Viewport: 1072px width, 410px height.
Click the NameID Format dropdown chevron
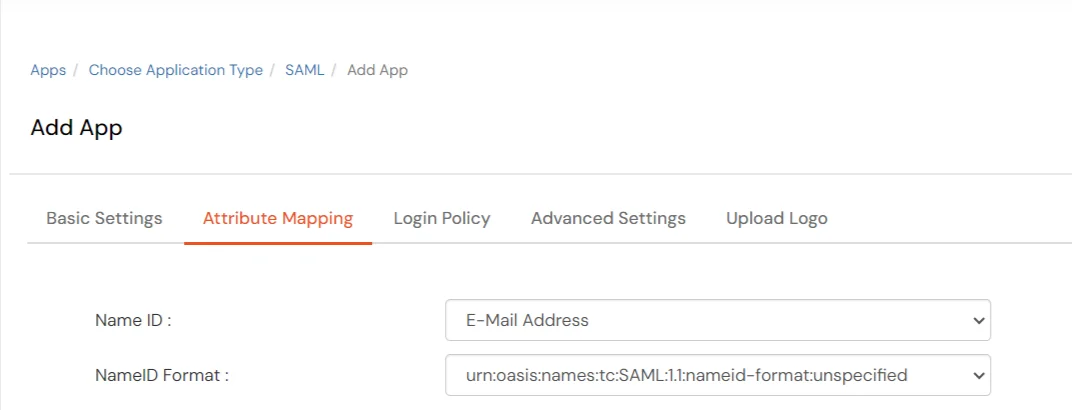(978, 376)
